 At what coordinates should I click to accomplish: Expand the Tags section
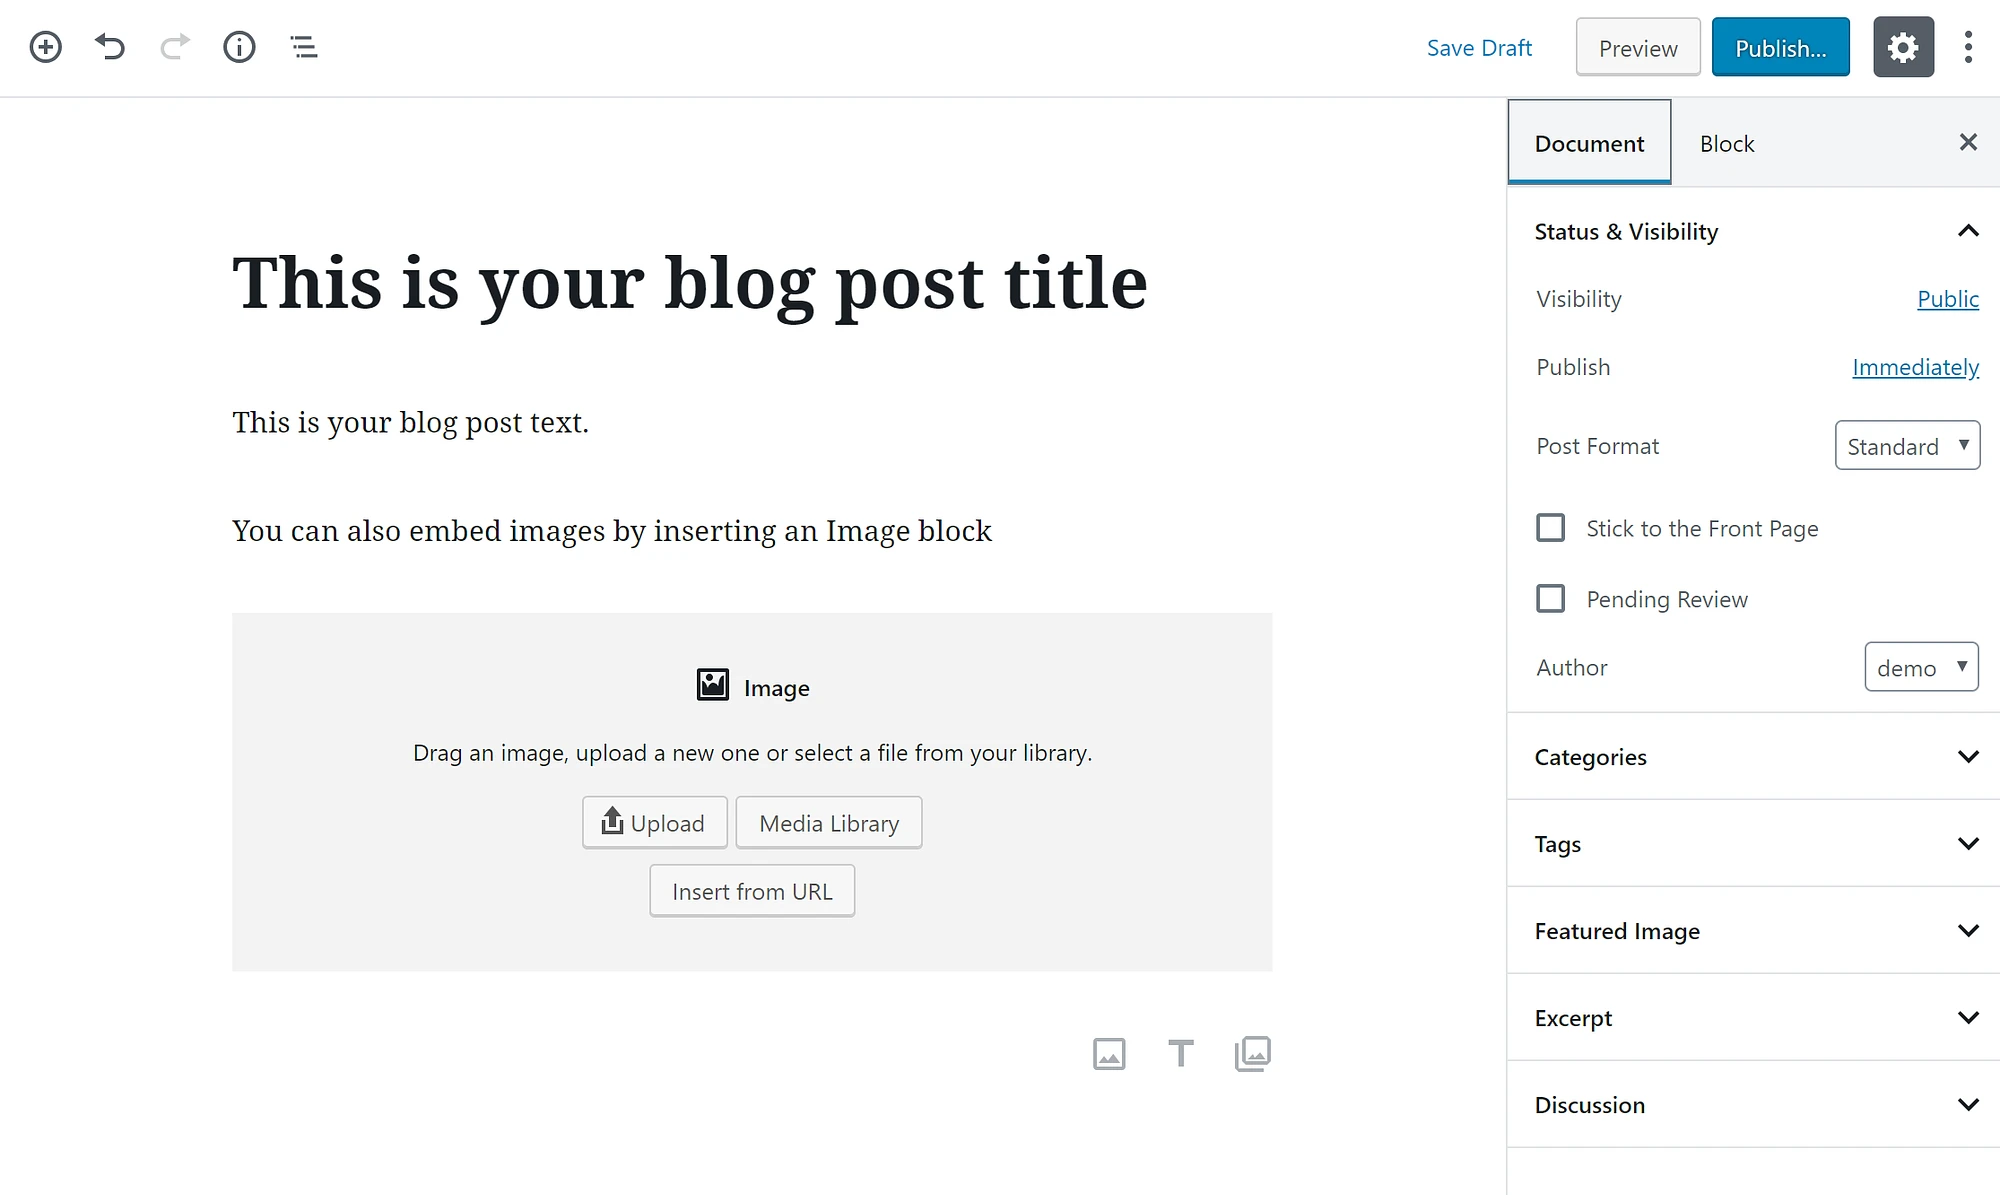(1967, 844)
